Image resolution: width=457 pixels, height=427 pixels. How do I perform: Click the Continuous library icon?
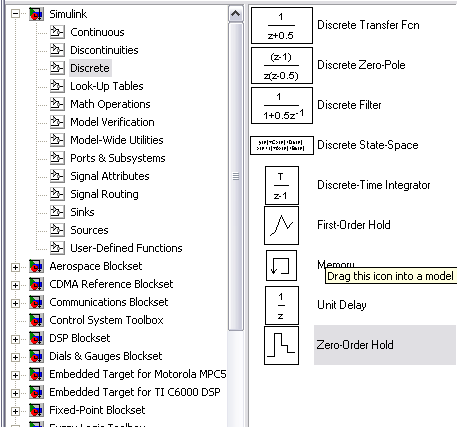point(57,32)
